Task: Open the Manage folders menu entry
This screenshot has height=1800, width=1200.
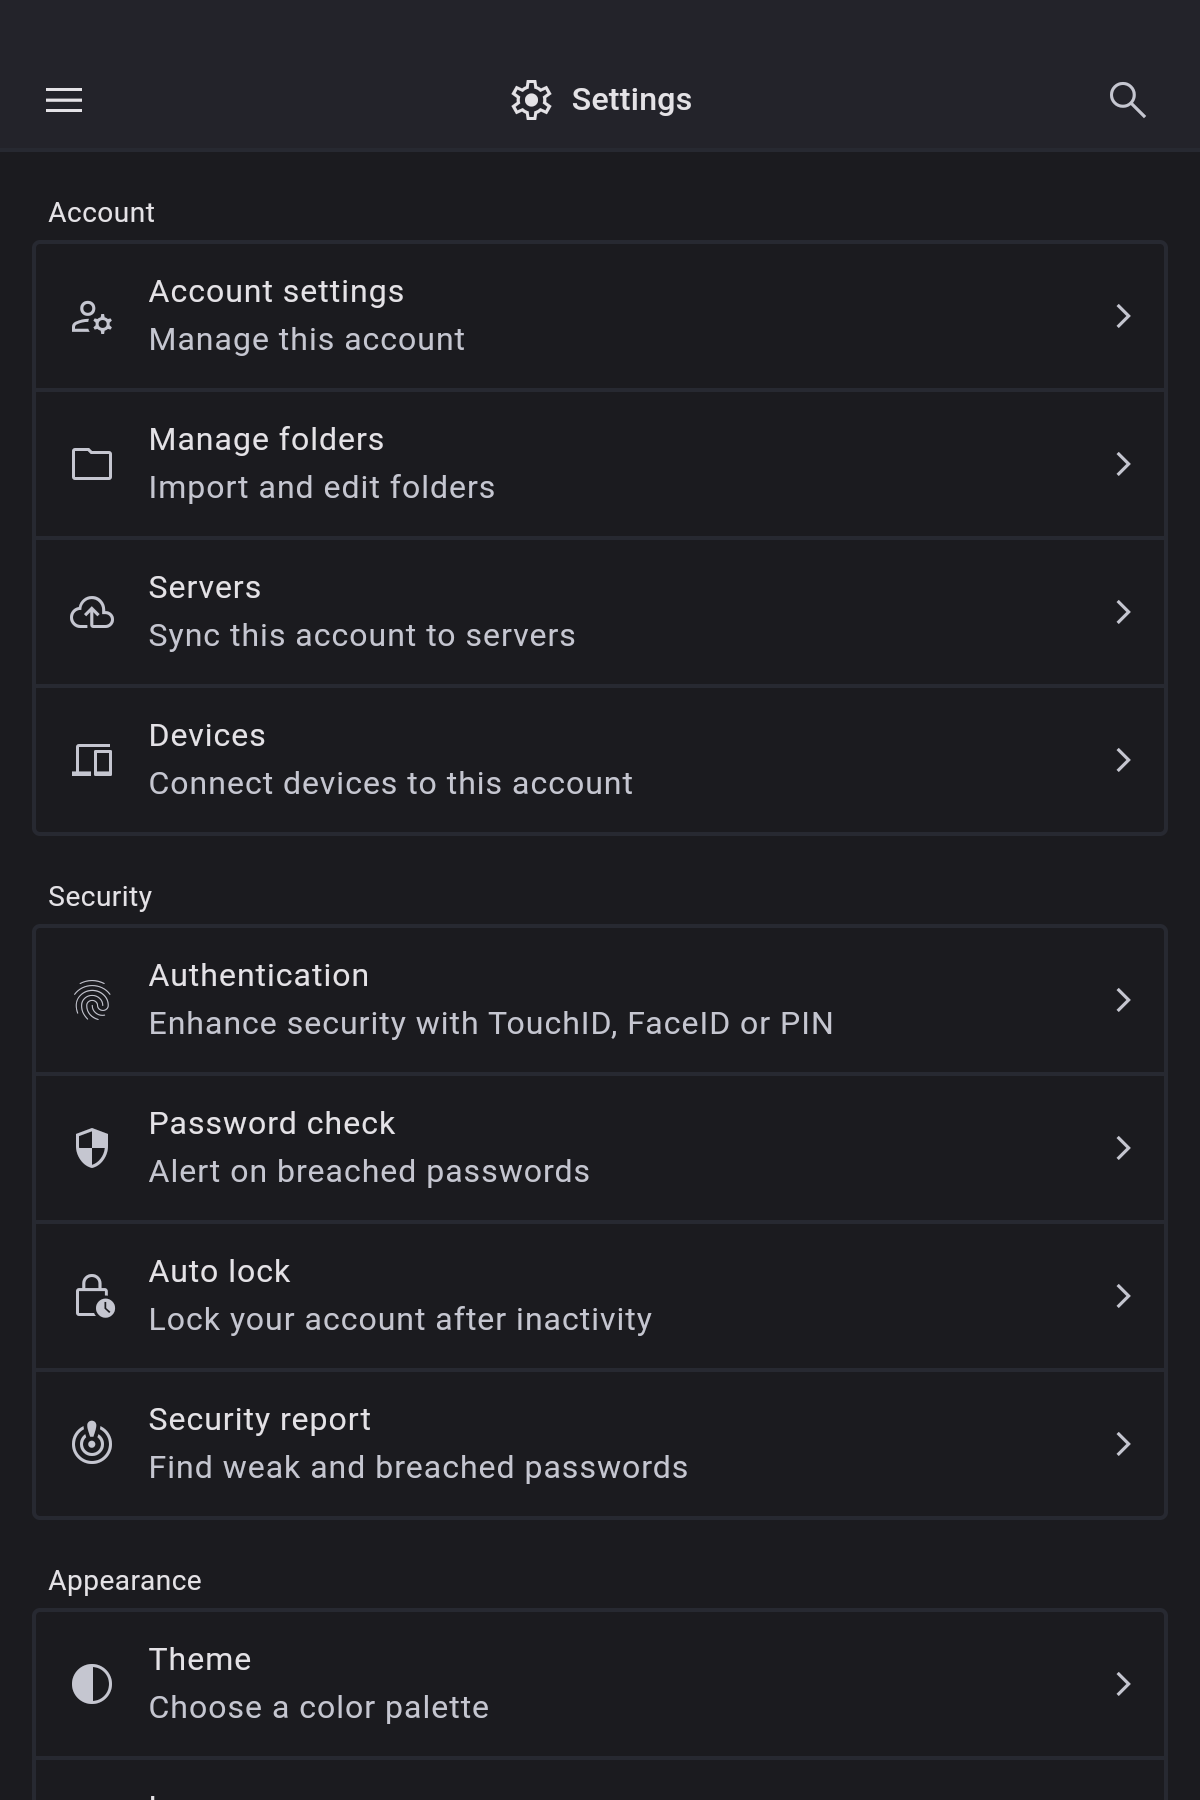Action: click(600, 464)
